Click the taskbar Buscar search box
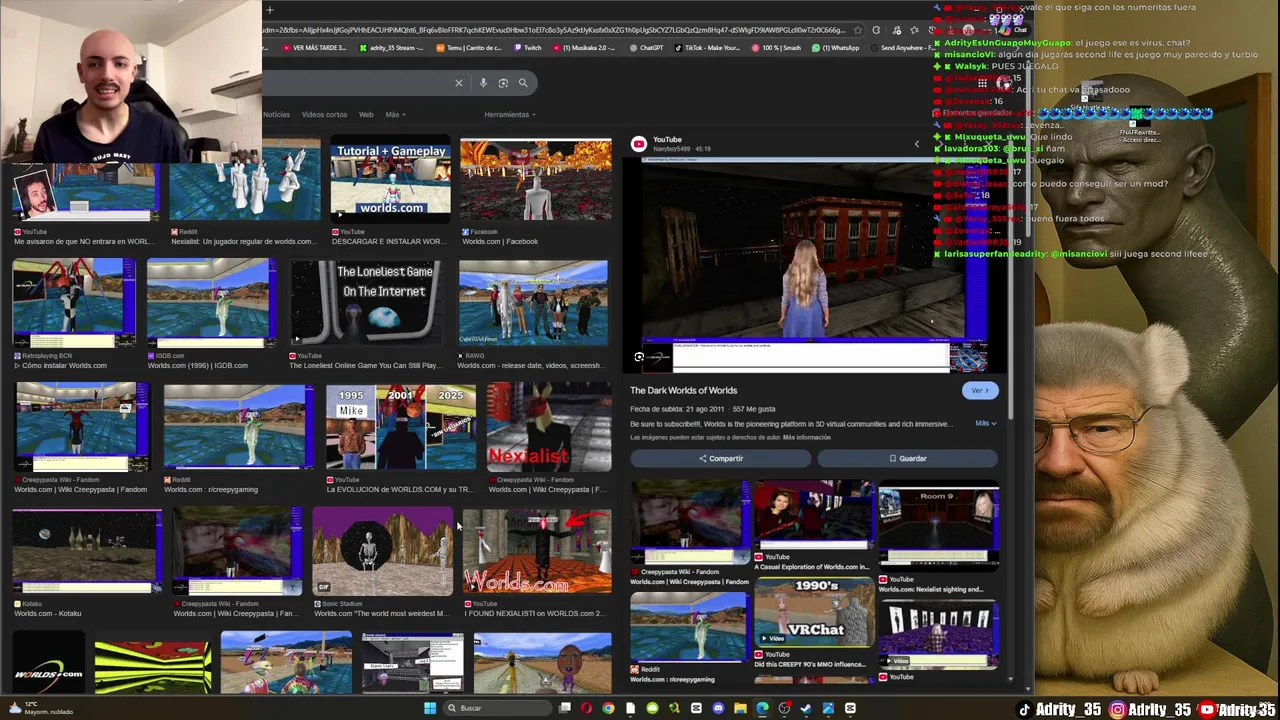 (x=498, y=708)
